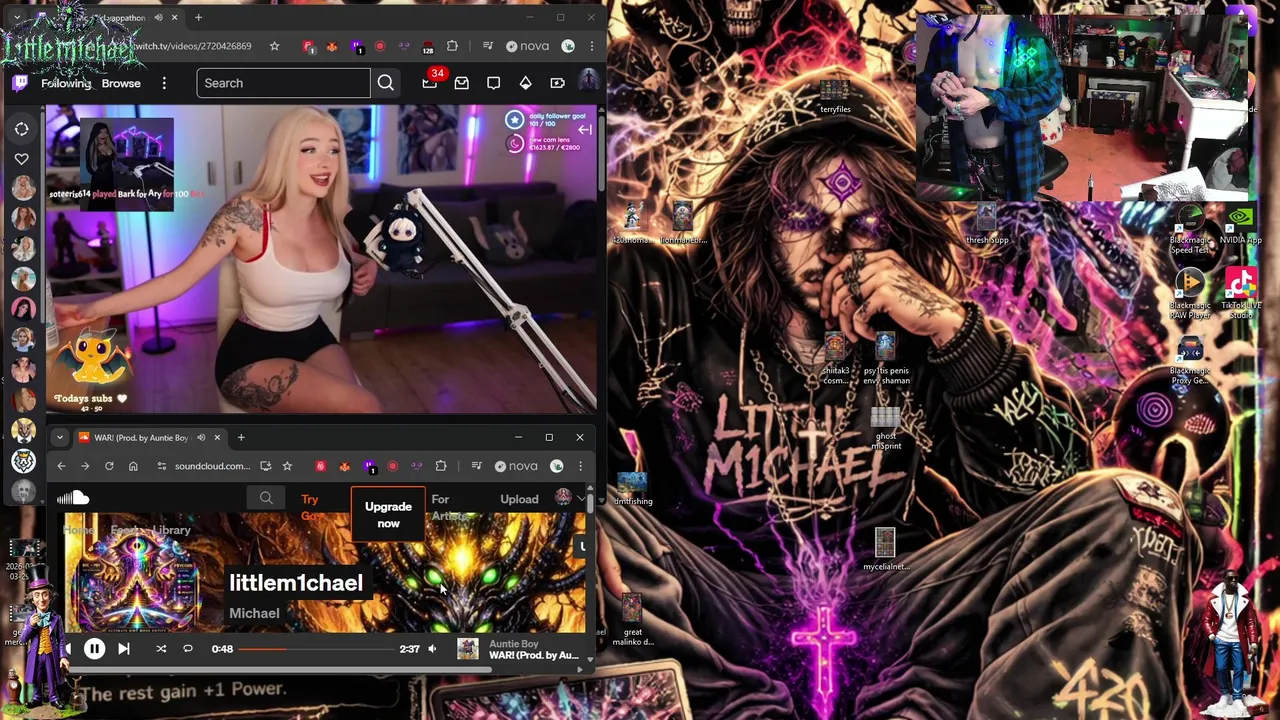Image resolution: width=1280 pixels, height=720 pixels.
Task: Seek on the SoundCloud progress bar
Action: pyautogui.click(x=316, y=649)
